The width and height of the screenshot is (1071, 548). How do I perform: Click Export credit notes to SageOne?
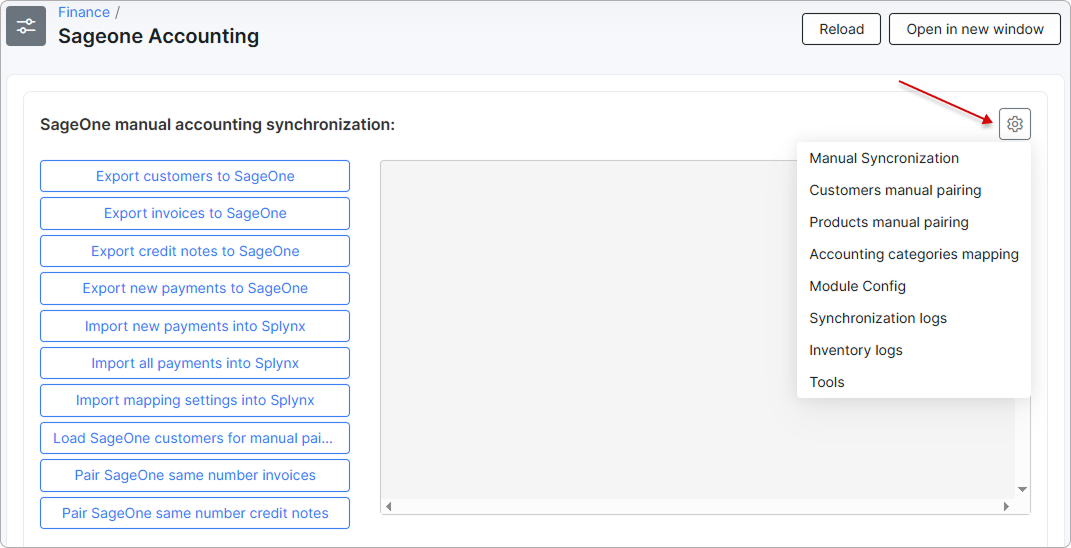click(x=195, y=251)
